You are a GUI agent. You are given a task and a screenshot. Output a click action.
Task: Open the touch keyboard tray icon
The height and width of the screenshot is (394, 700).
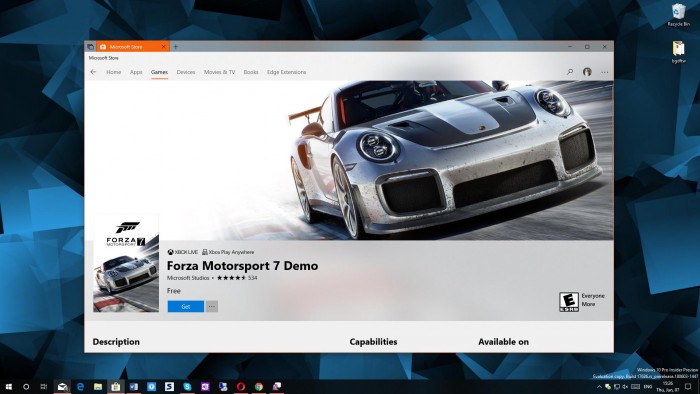click(x=636, y=386)
